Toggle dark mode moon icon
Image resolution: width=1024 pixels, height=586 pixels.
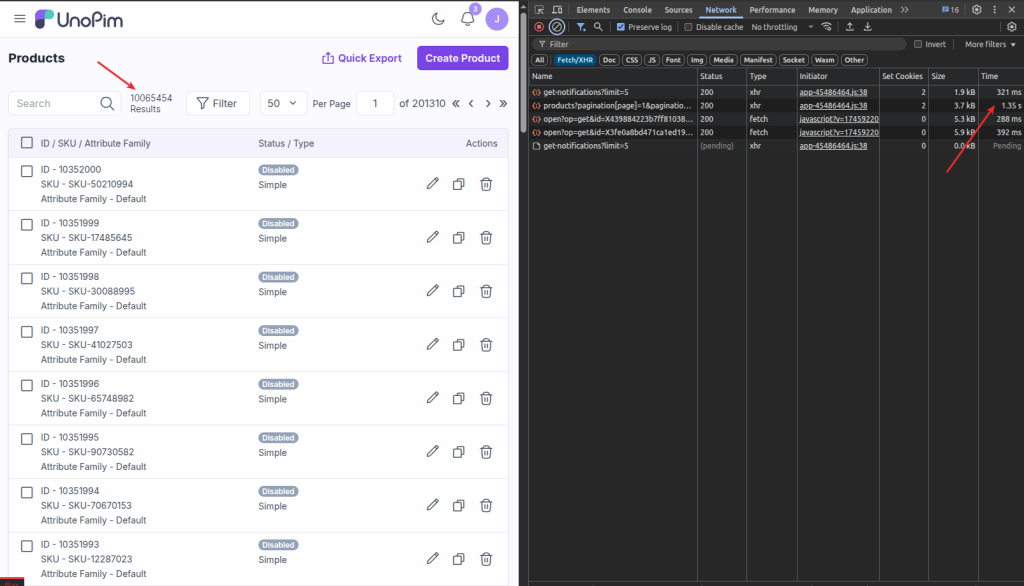(438, 19)
